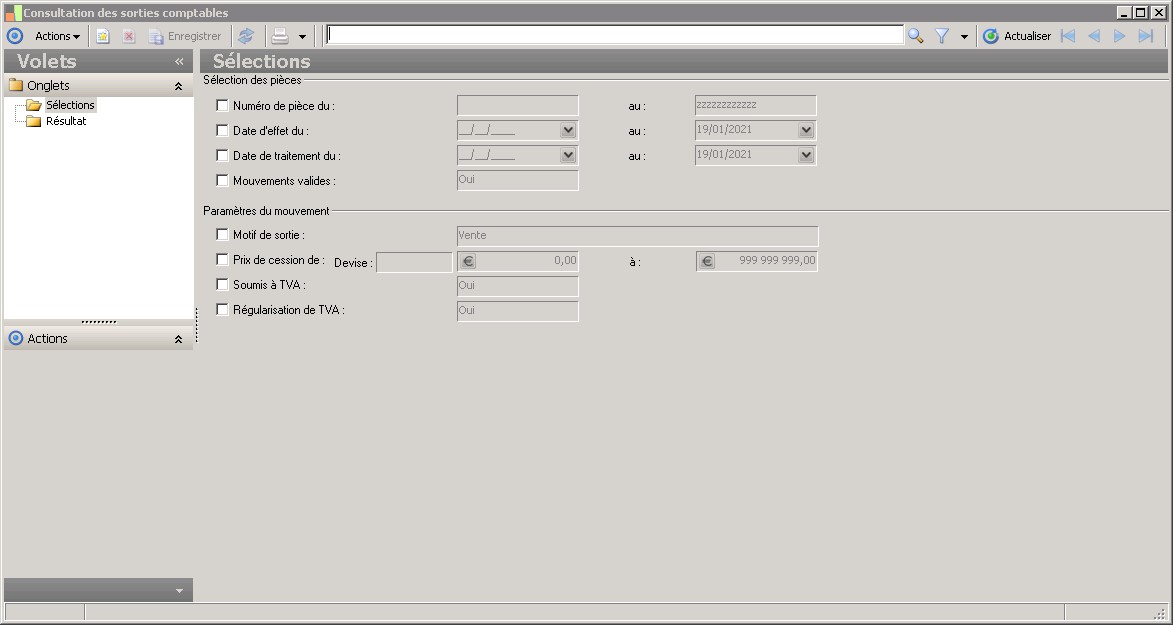Click euro icon on minimum price
Viewport: 1173px width, 625px height.
click(x=468, y=261)
